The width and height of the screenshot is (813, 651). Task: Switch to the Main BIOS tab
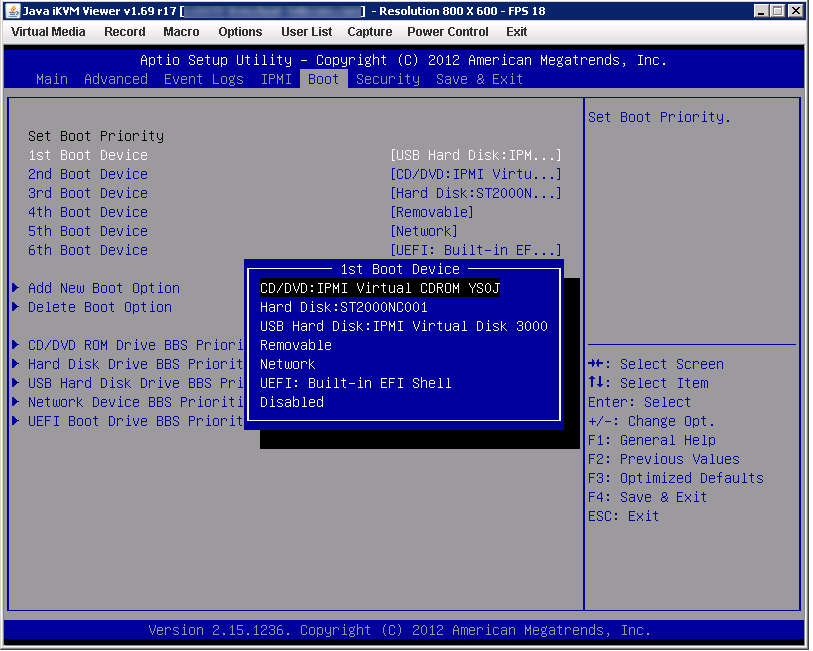coord(52,79)
